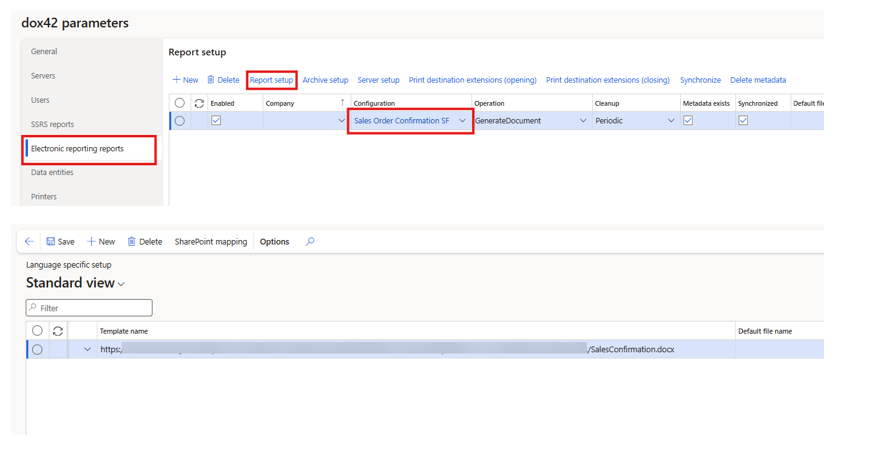Expand the Standard view selector
The height and width of the screenshot is (449, 872).
coord(75,283)
